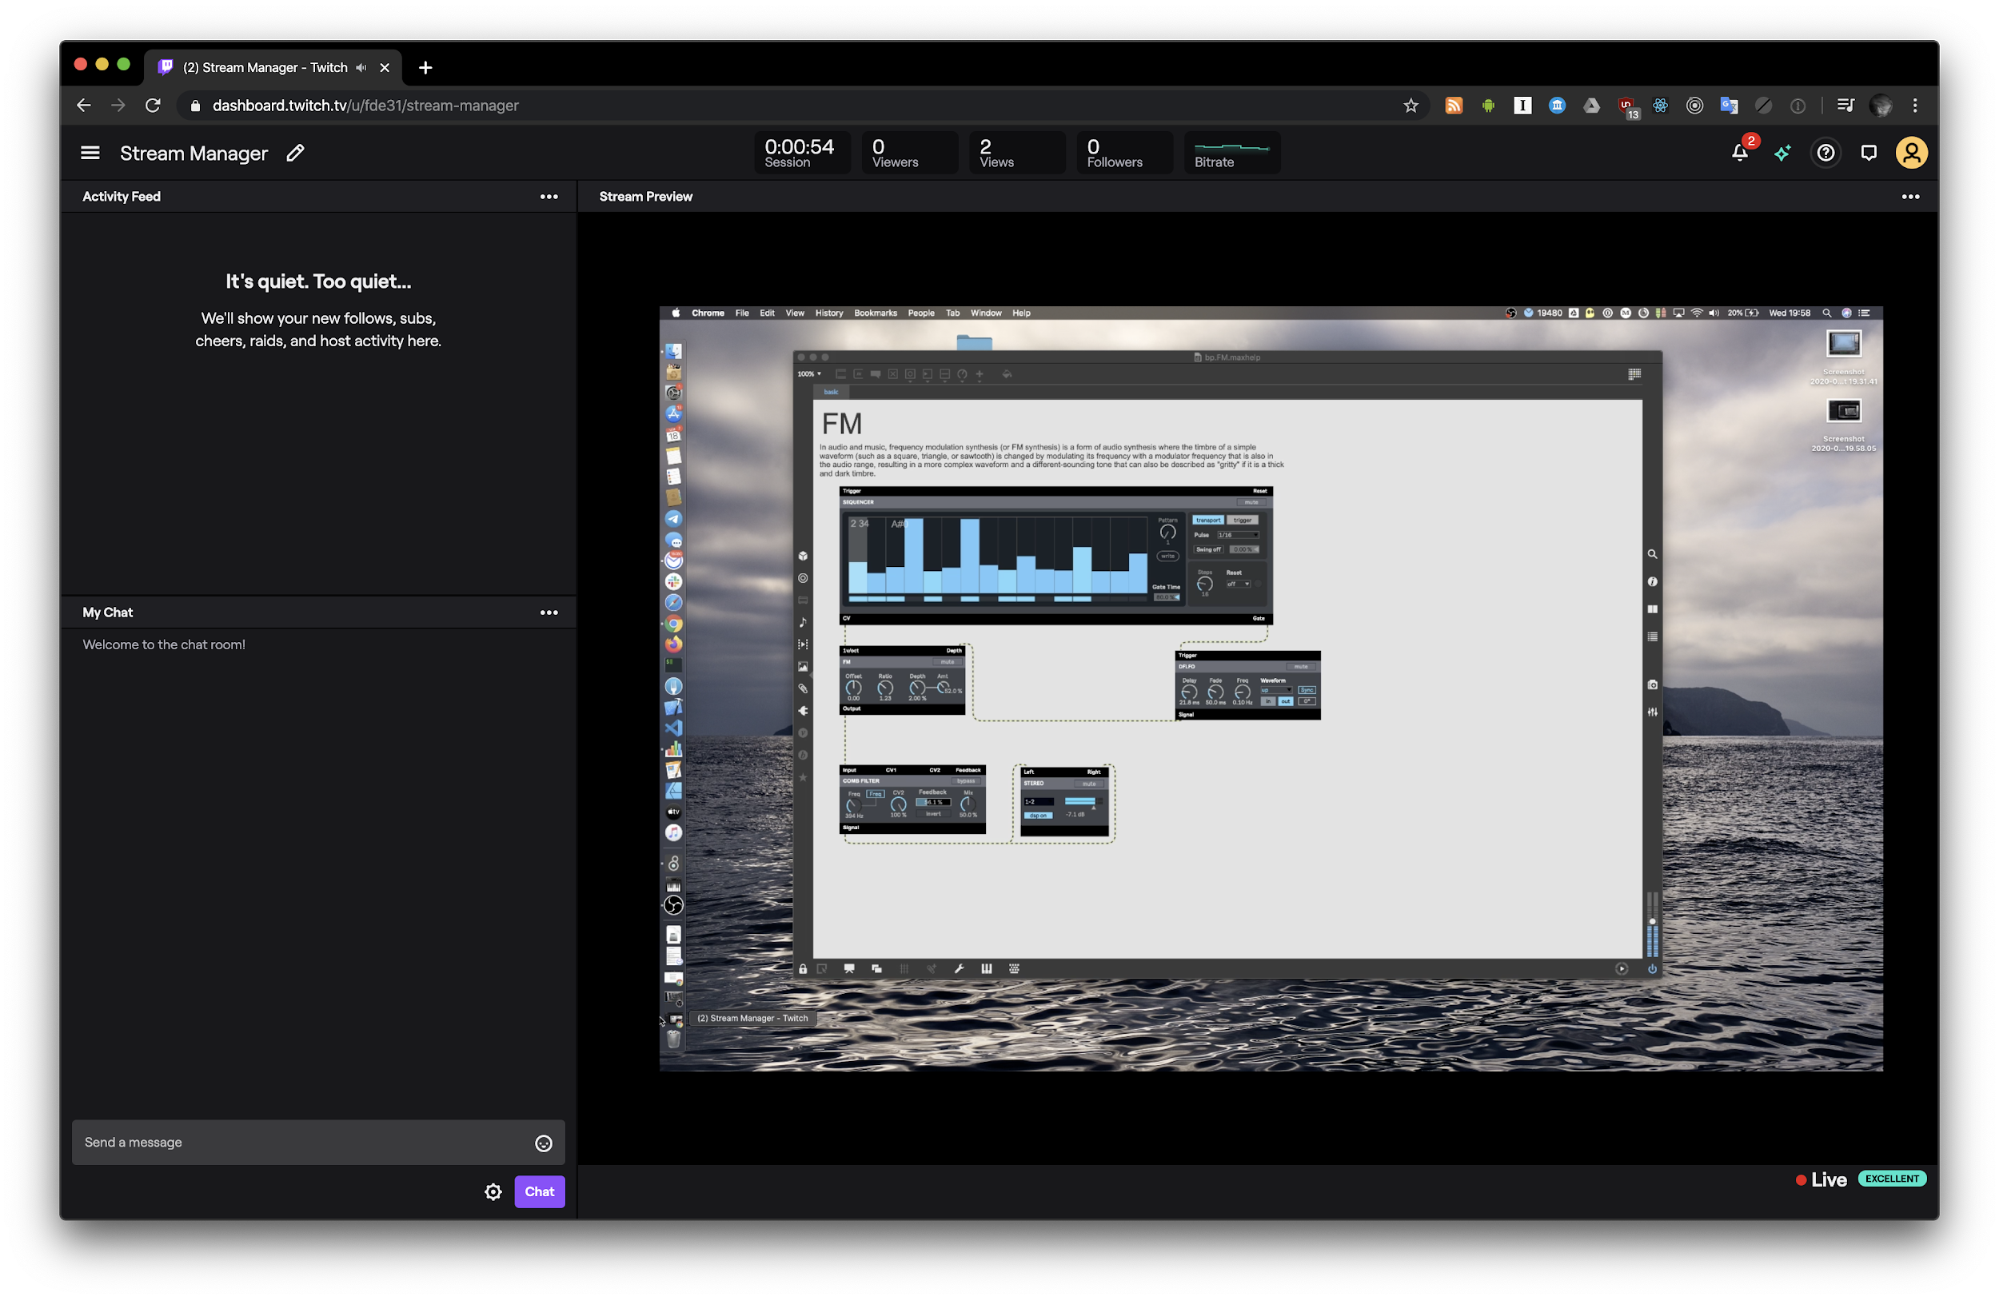Image resolution: width=1999 pixels, height=1300 pixels.
Task: Click Help menu in stream preview
Action: 1021,313
